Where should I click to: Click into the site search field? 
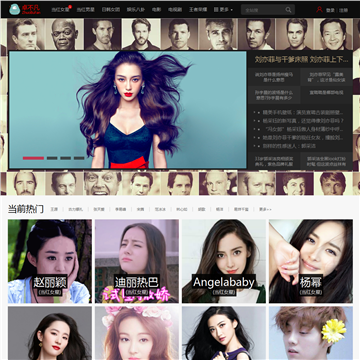pyautogui.click(x=263, y=10)
